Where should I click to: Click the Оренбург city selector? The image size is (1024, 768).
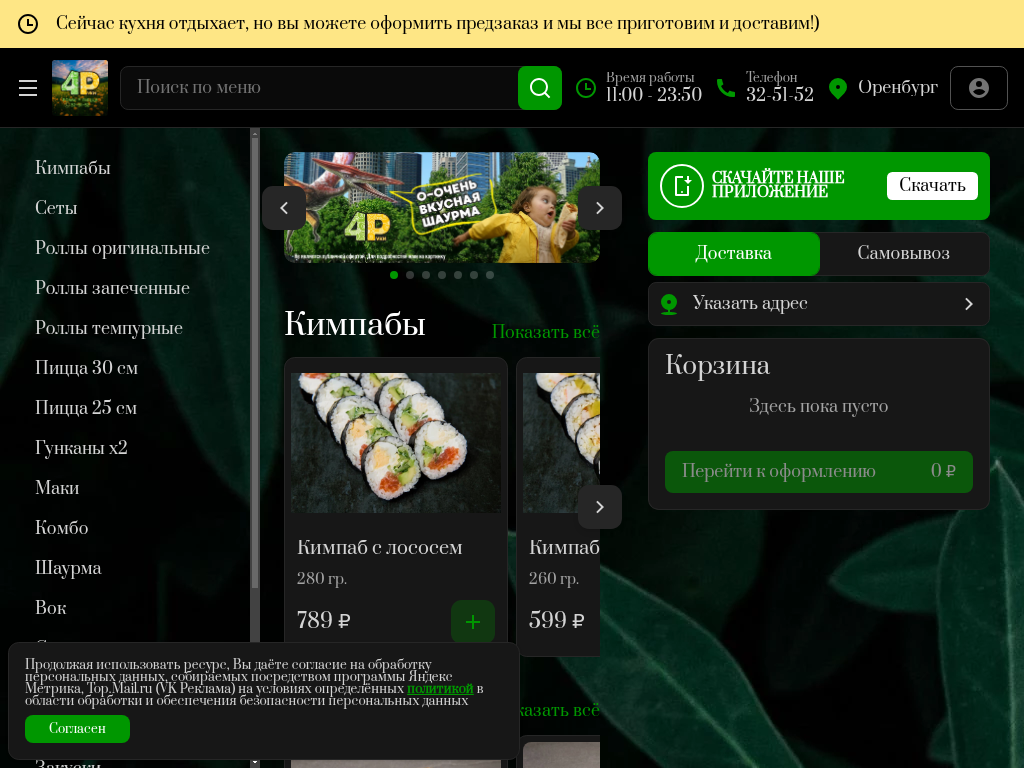pyautogui.click(x=898, y=88)
